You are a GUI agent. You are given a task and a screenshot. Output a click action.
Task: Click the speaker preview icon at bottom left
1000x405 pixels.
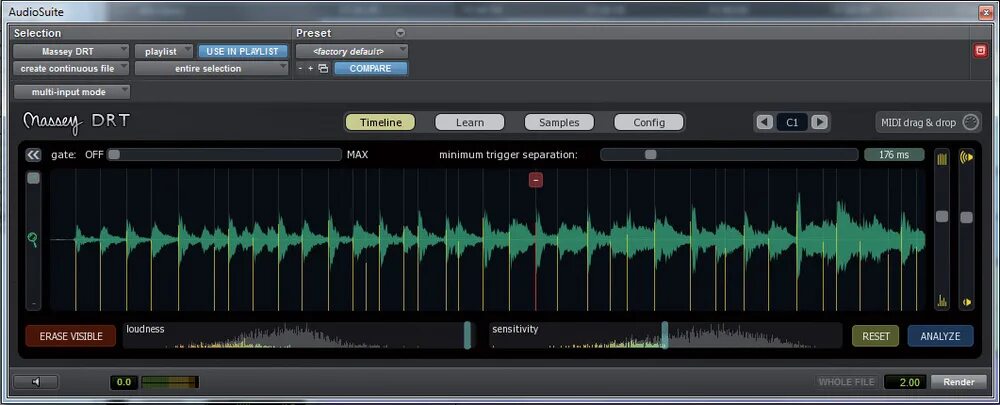pyautogui.click(x=36, y=382)
